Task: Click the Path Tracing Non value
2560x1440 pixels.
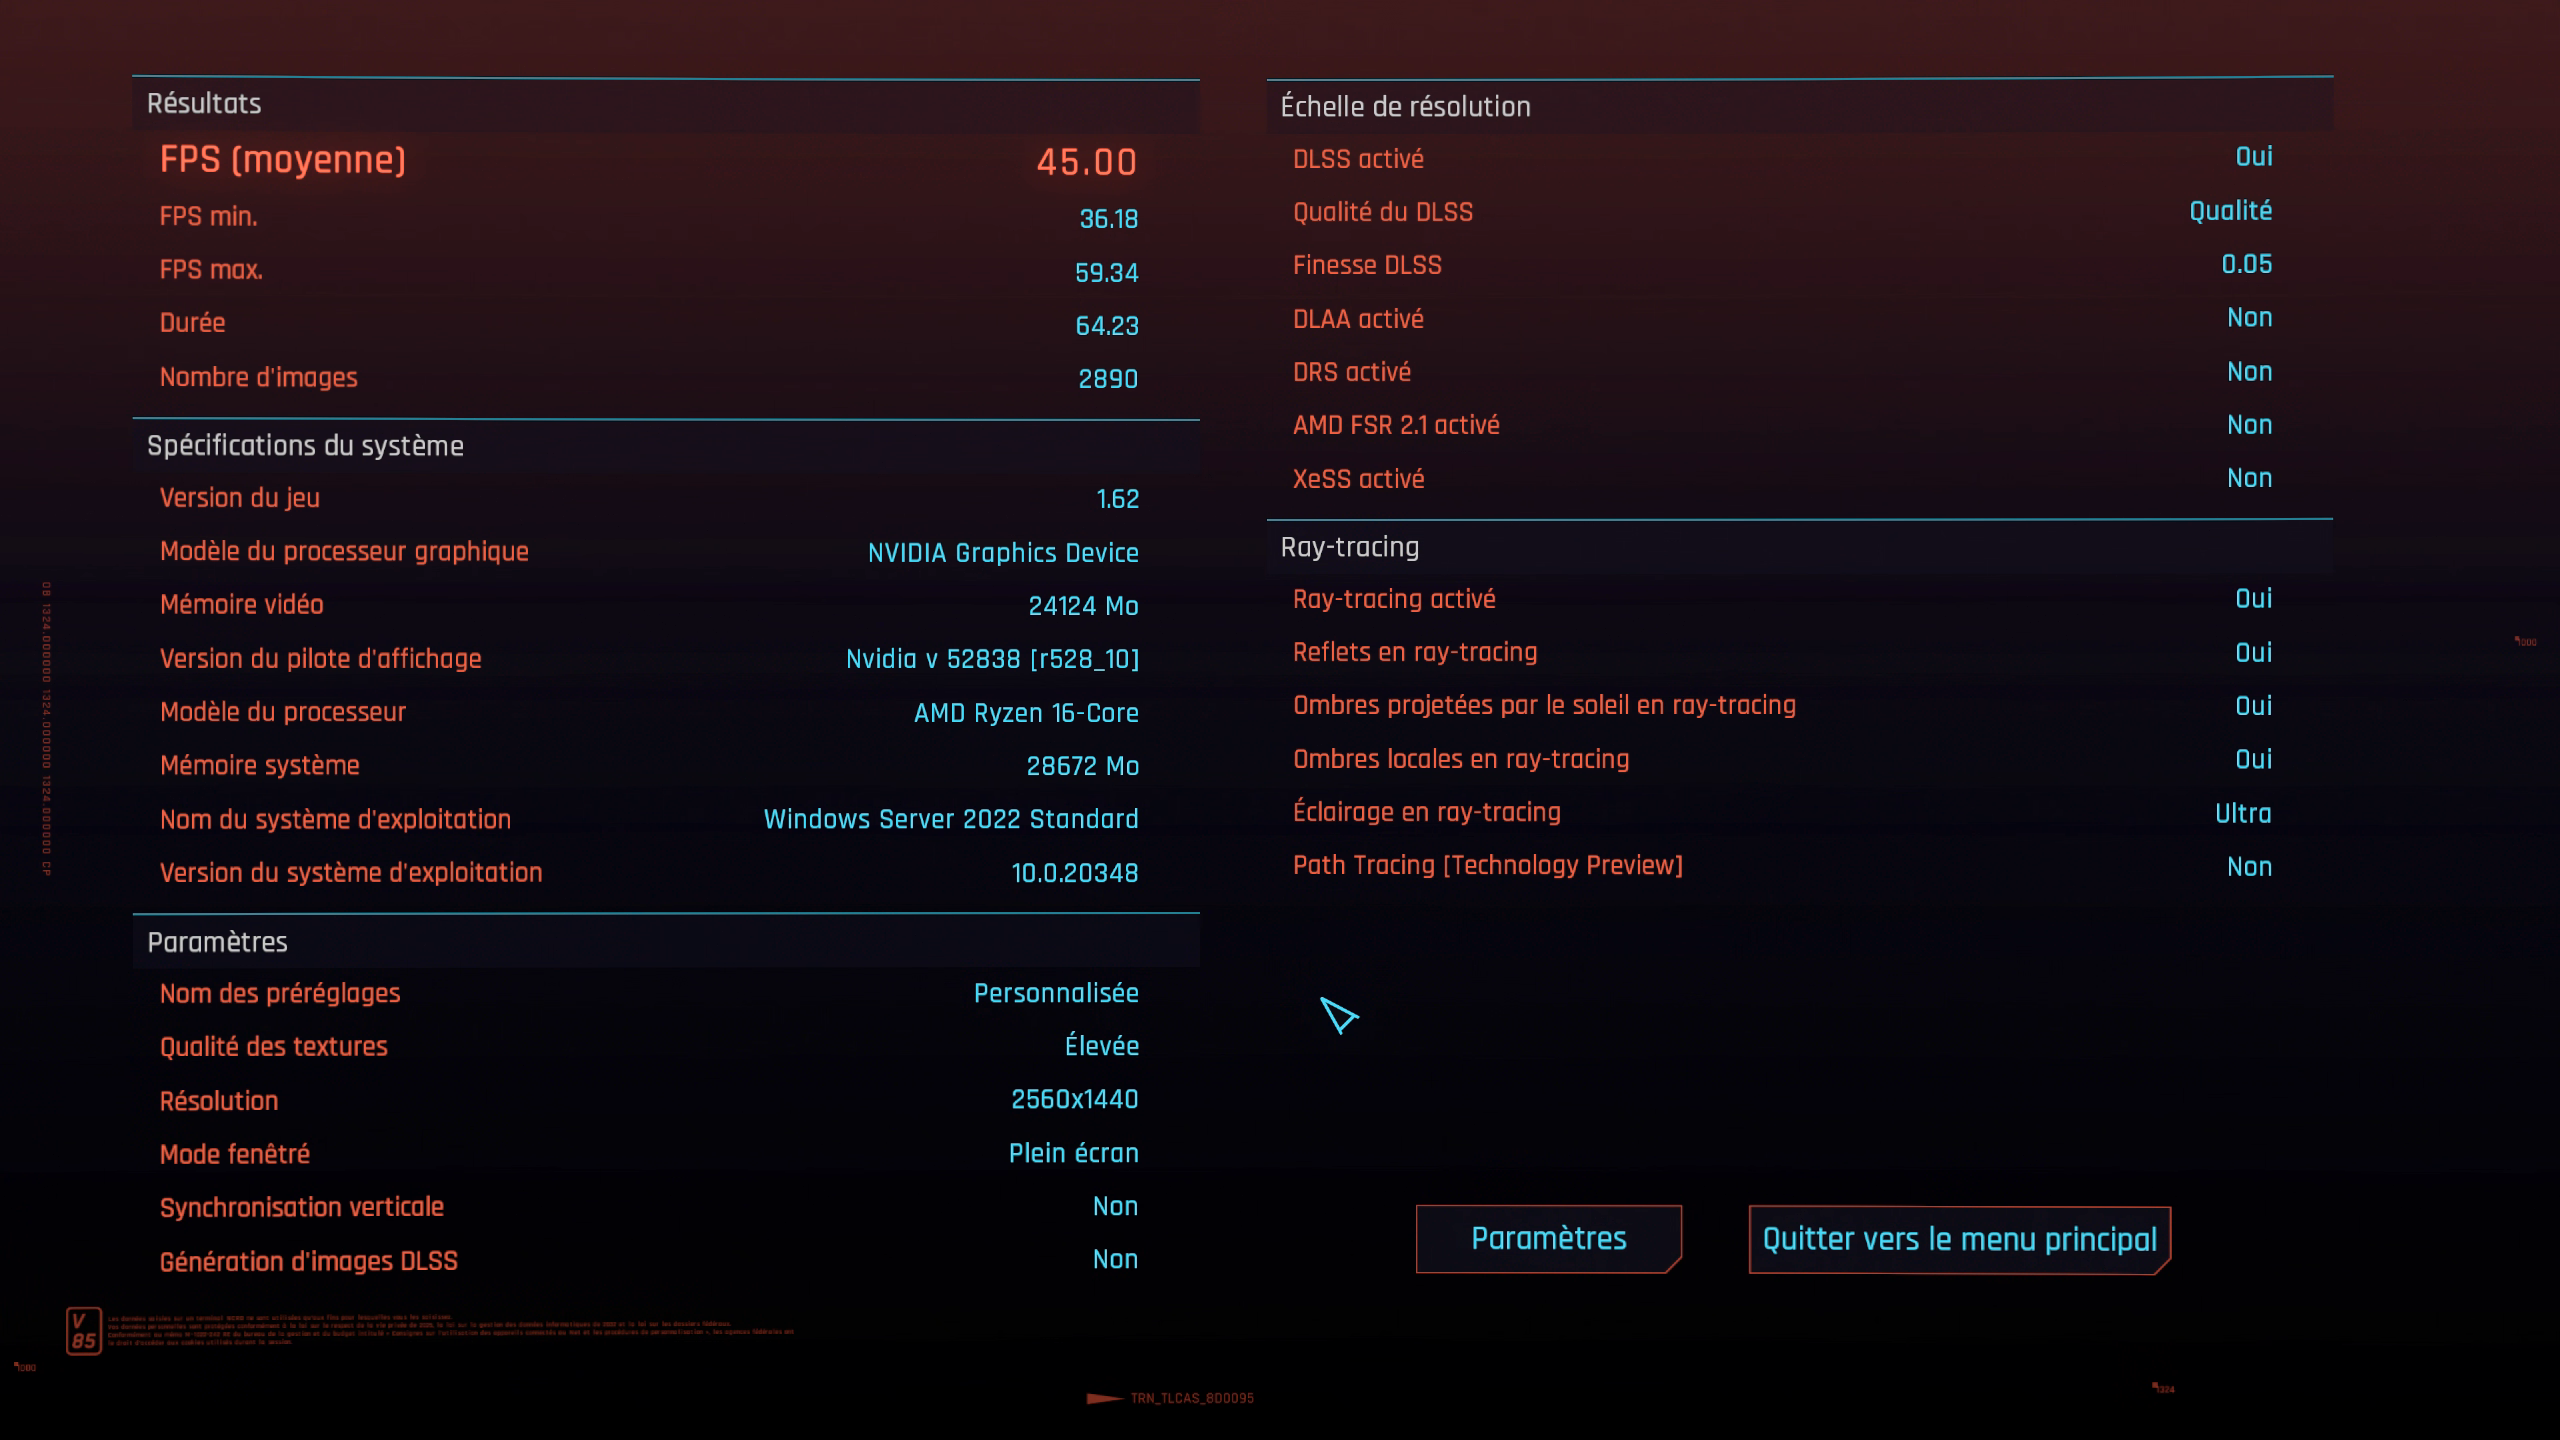Action: pyautogui.click(x=2249, y=867)
